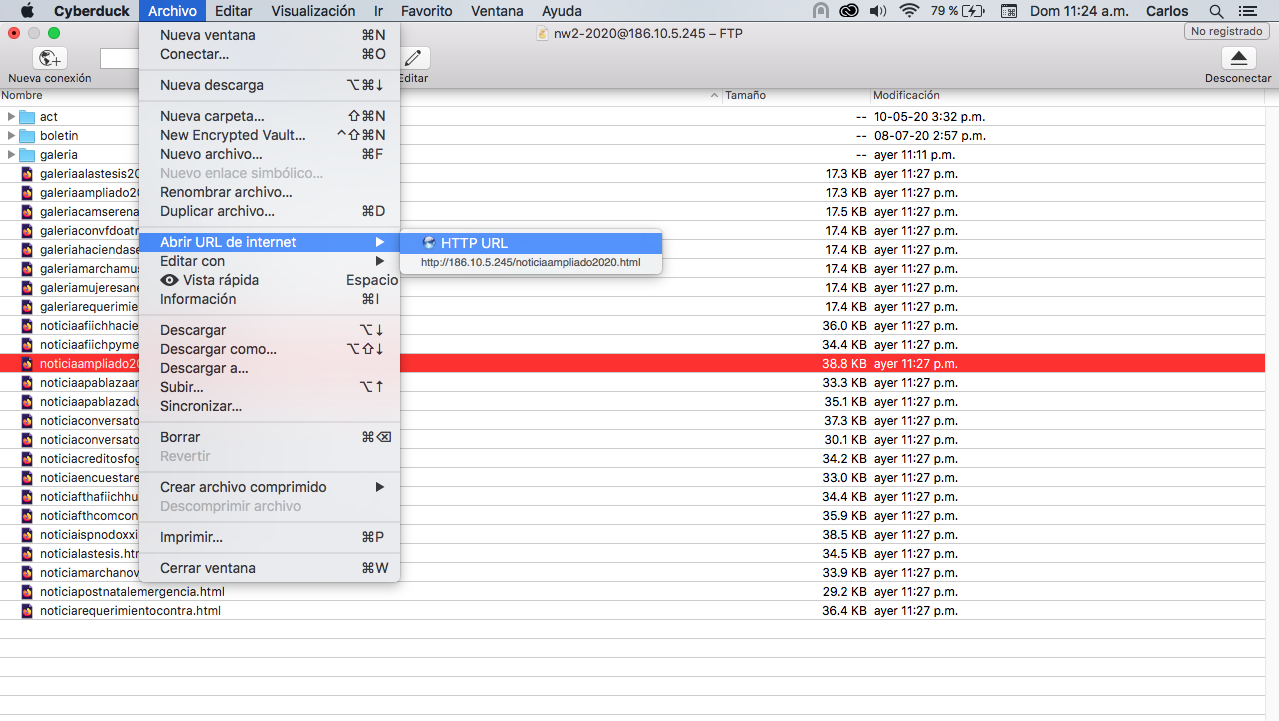The image size is (1279, 721).
Task: Choose Descargar menu item
Action: pyautogui.click(x=269, y=330)
